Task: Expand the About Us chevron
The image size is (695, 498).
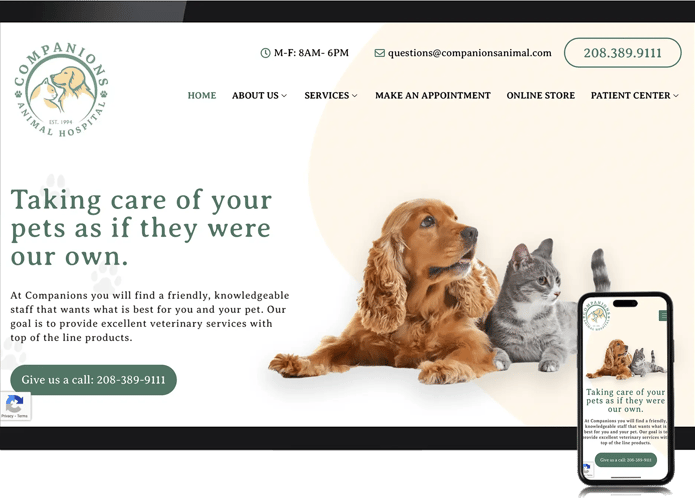Action: pyautogui.click(x=284, y=96)
